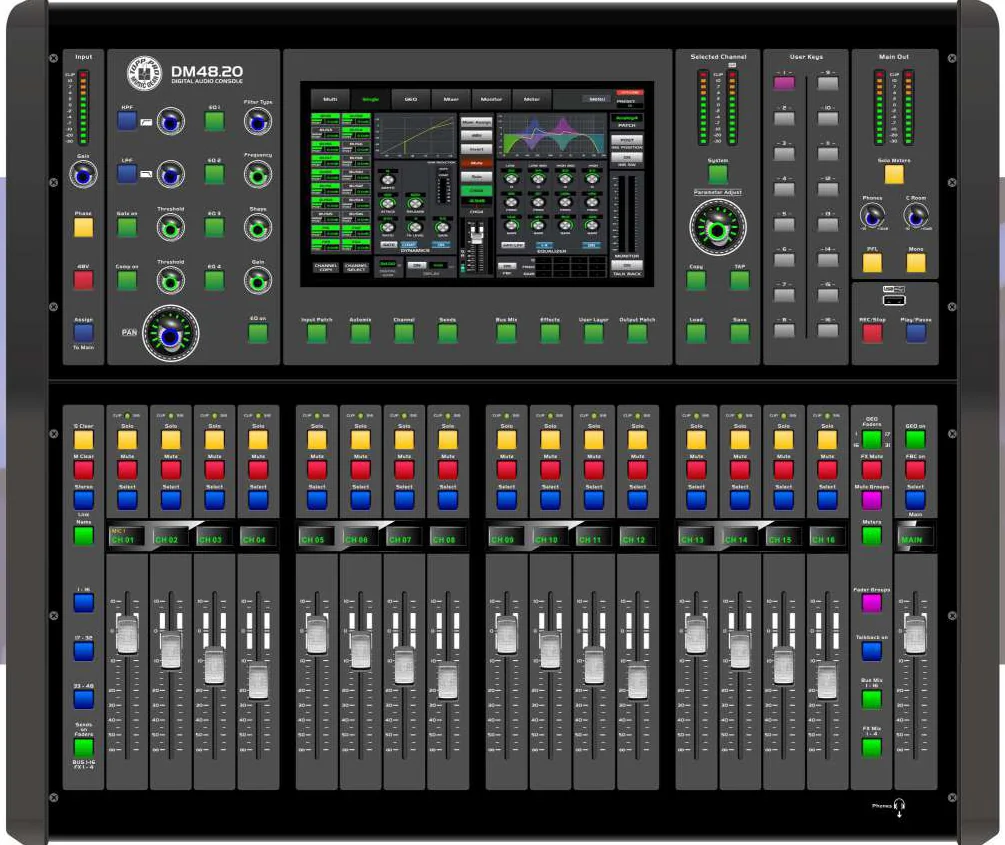Click the PAN rotary knob
1005x845 pixels.
pos(170,333)
